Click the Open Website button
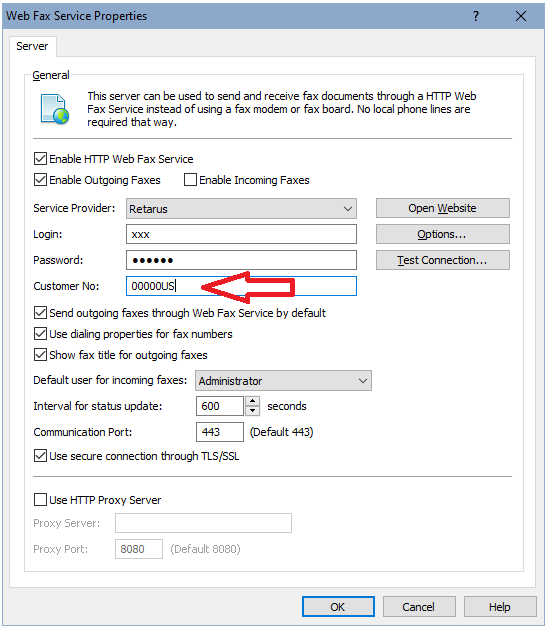This screenshot has height=629, width=548. pyautogui.click(x=442, y=208)
